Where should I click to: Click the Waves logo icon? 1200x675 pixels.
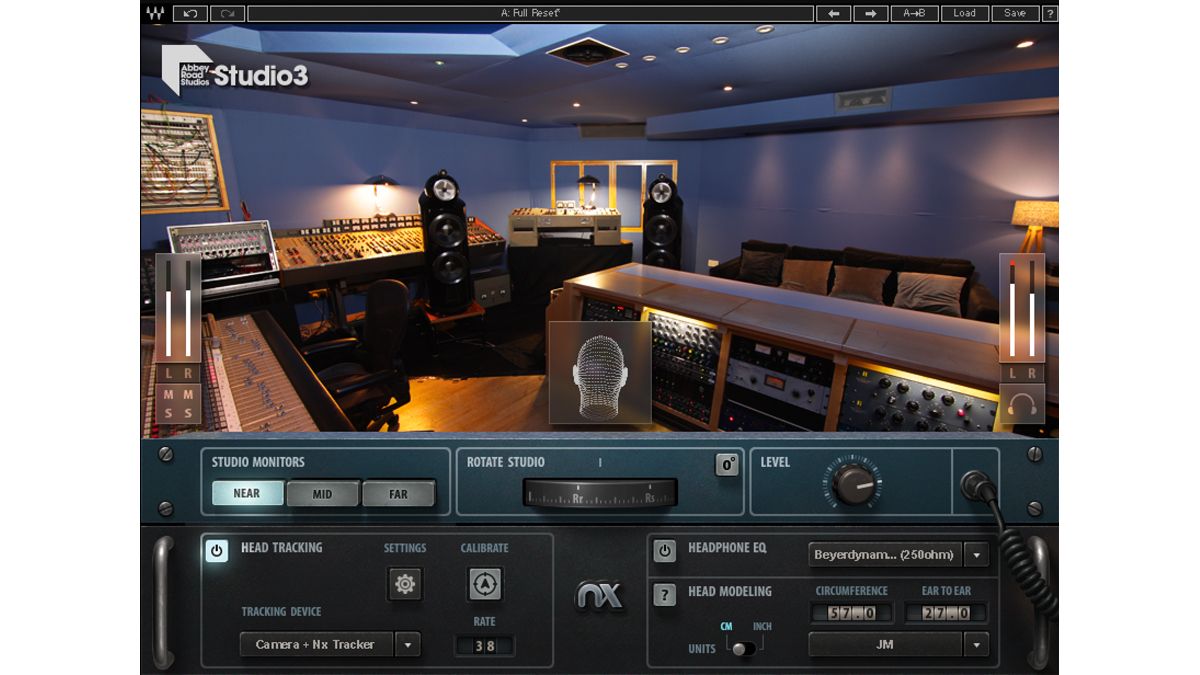(155, 13)
